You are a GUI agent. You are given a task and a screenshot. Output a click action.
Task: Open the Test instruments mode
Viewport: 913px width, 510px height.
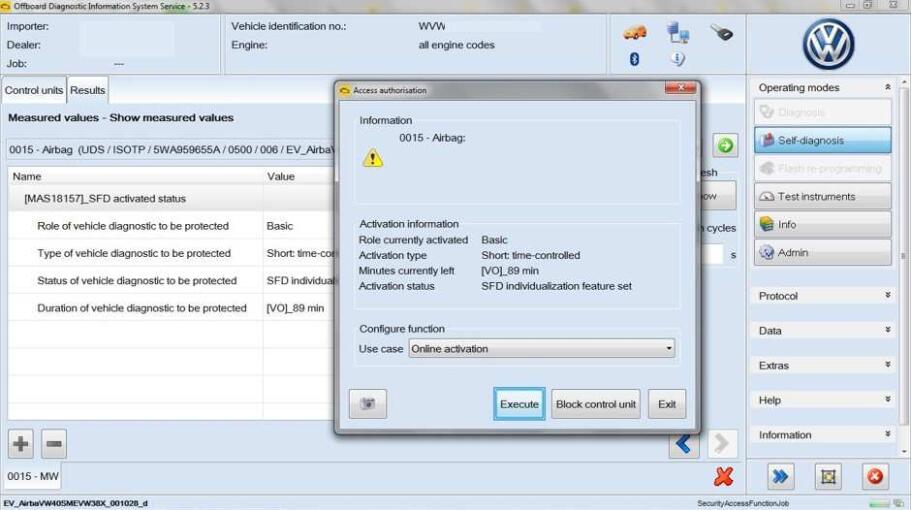pyautogui.click(x=822, y=197)
